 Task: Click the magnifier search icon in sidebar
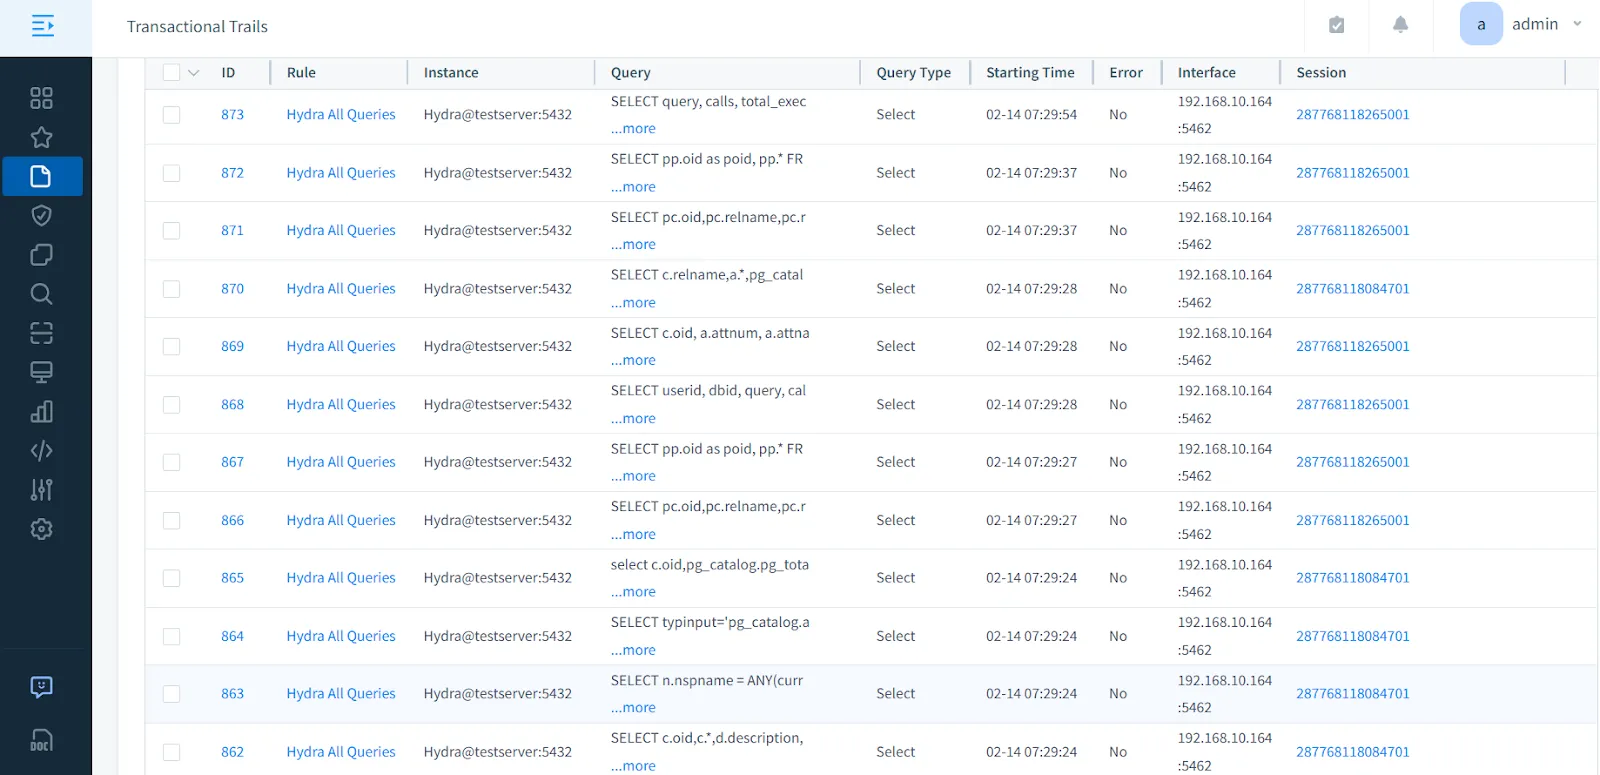click(41, 294)
